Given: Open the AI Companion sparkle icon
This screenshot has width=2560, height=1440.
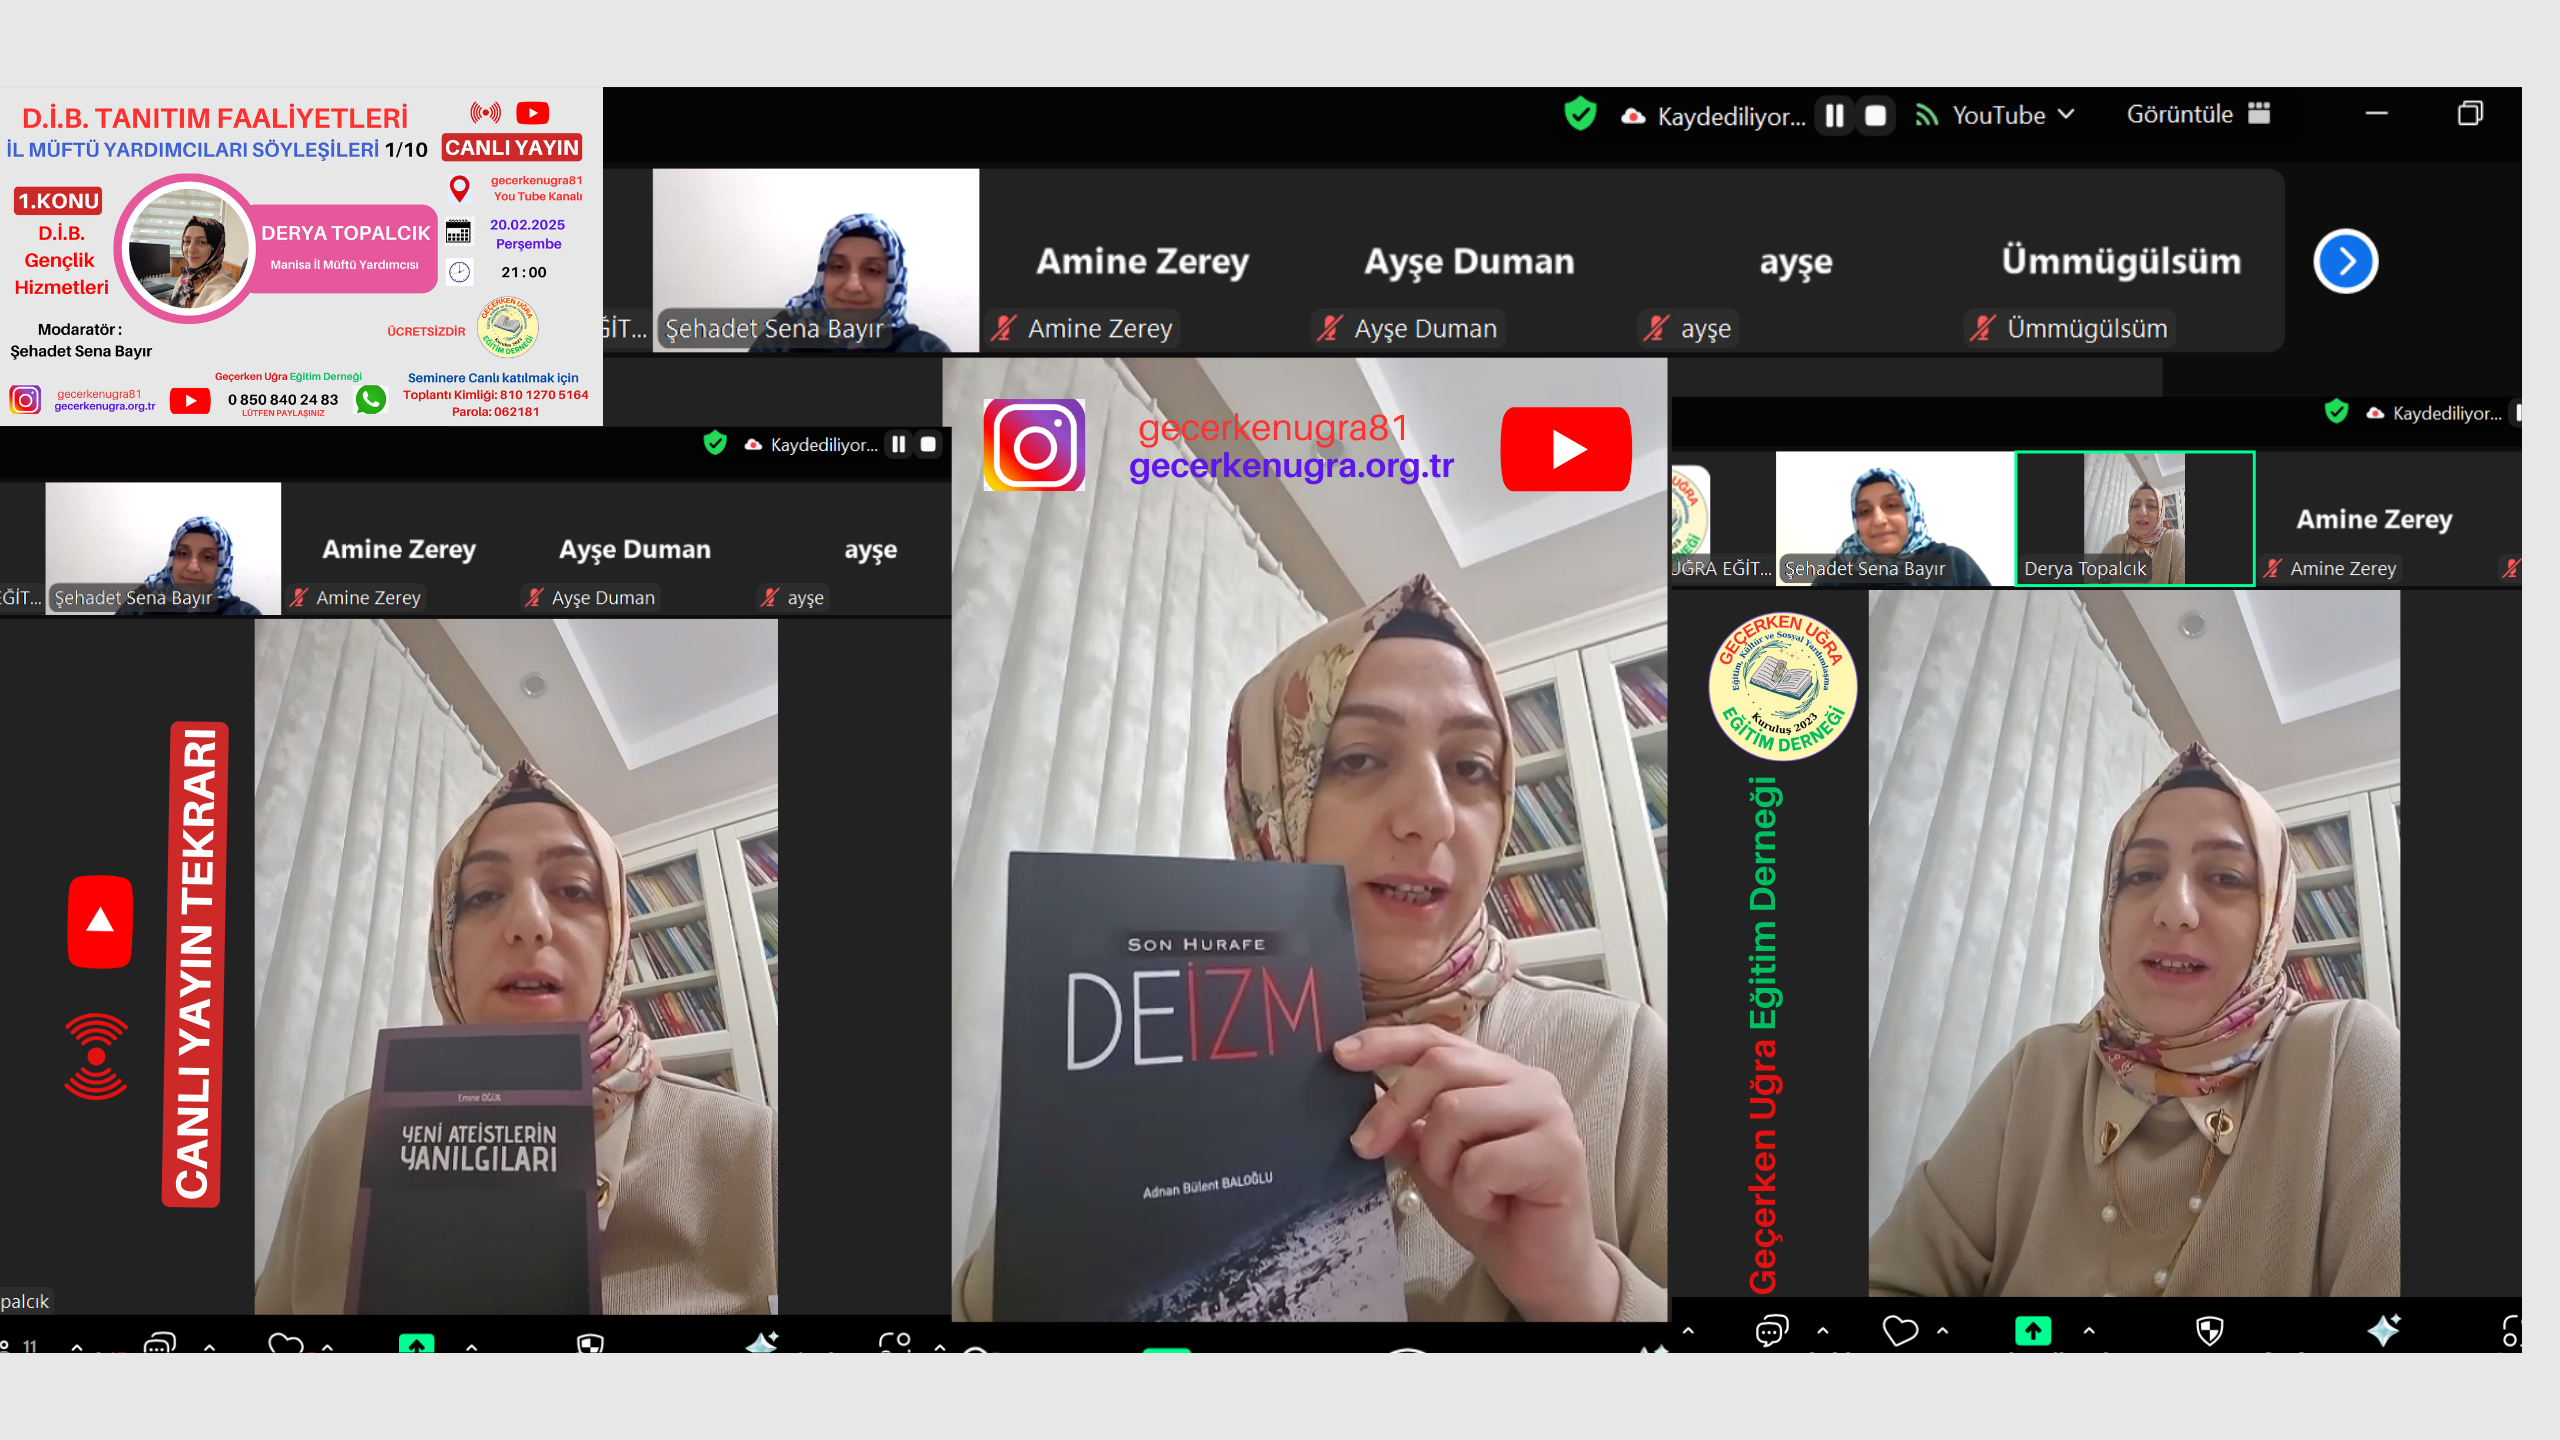Looking at the screenshot, I should pyautogui.click(x=2383, y=1331).
